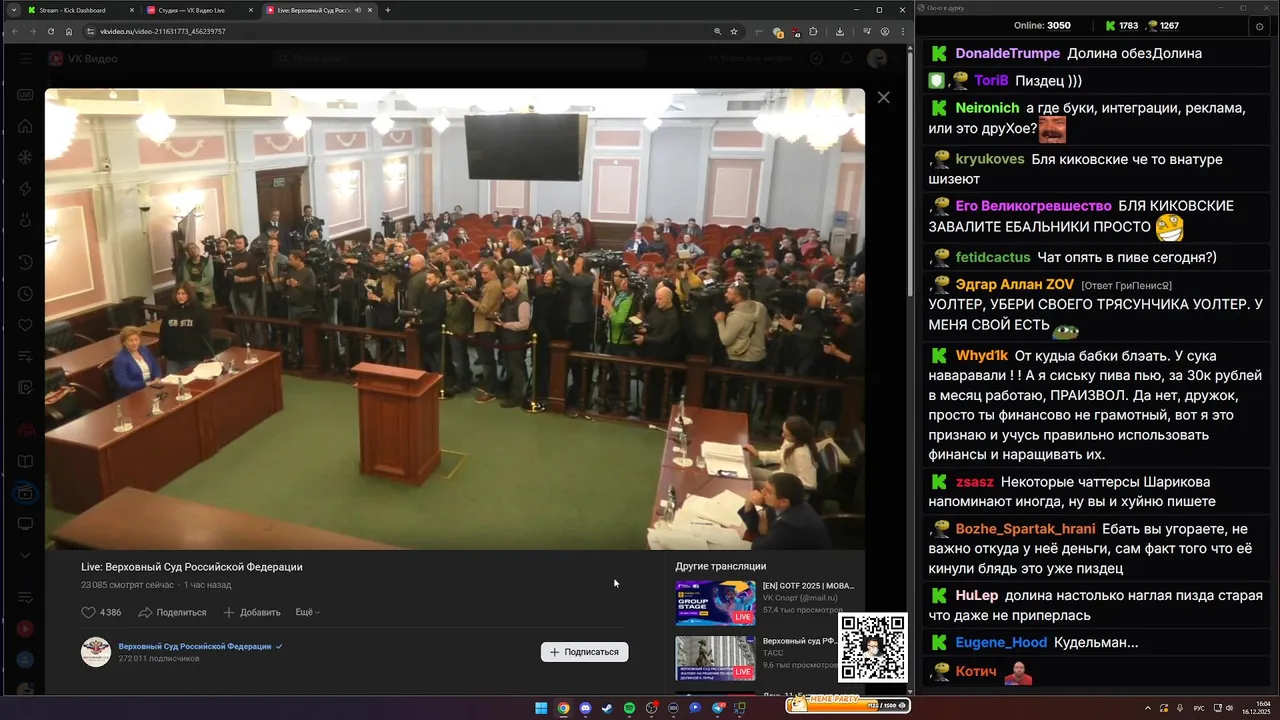1280x720 pixels.
Task: Open the GOTF 2025 MOBA stream thumbnail
Action: [x=715, y=603]
